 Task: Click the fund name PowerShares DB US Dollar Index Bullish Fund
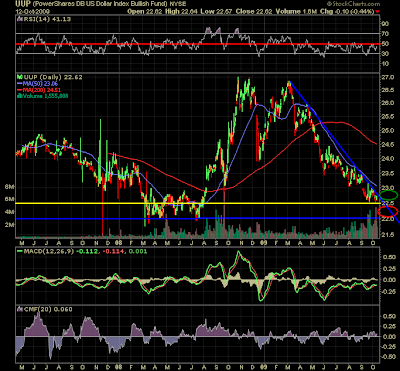100,4
